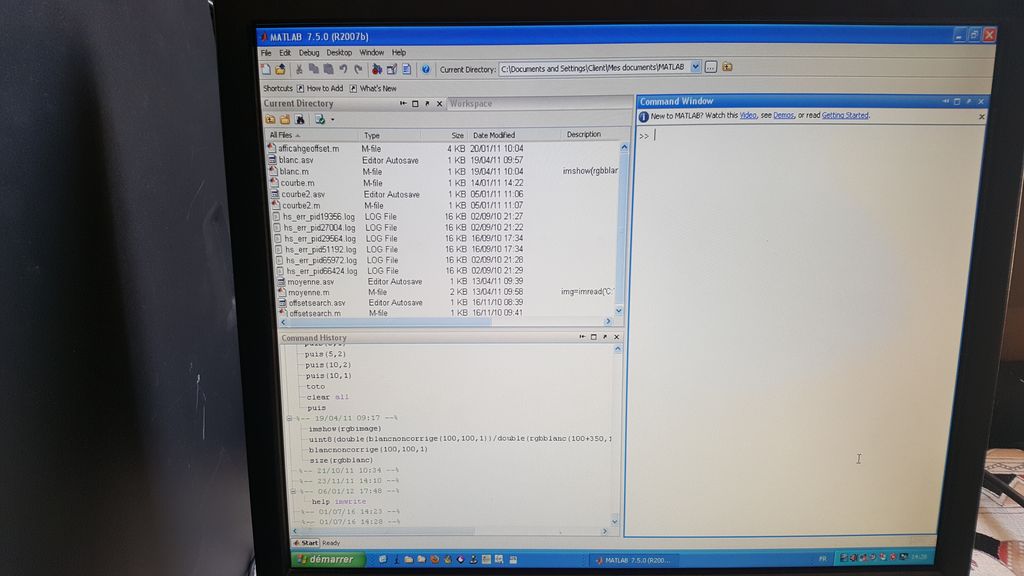Select size(rgbblanc) in Command History
The width and height of the screenshot is (1024, 576).
tap(342, 460)
